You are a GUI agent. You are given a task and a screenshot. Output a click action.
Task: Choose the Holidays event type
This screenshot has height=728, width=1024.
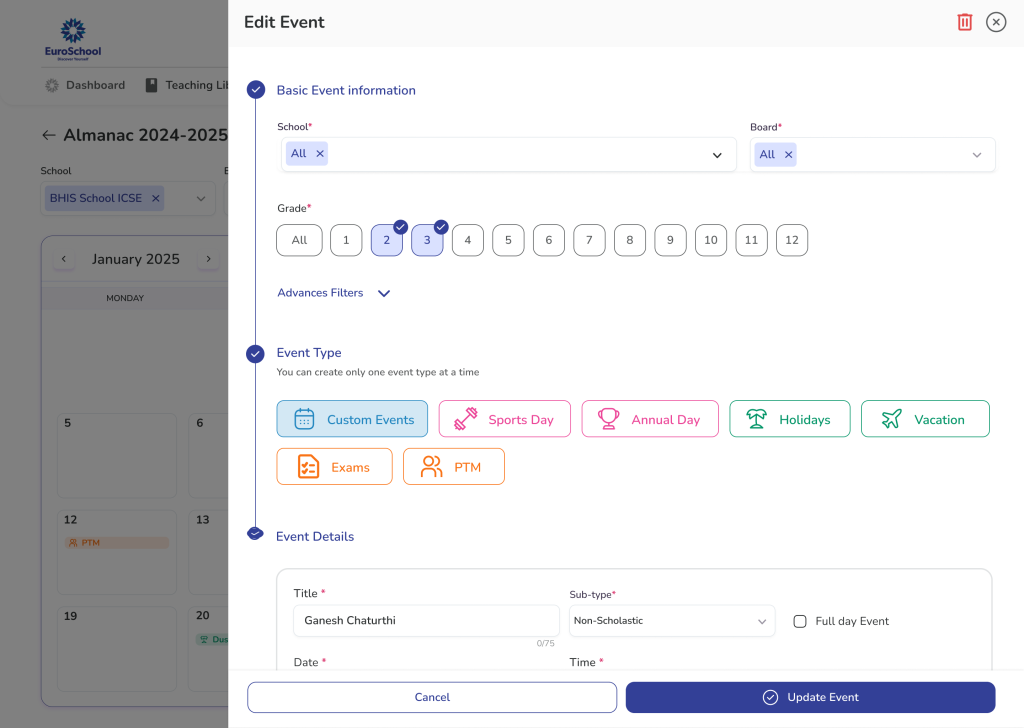point(789,420)
